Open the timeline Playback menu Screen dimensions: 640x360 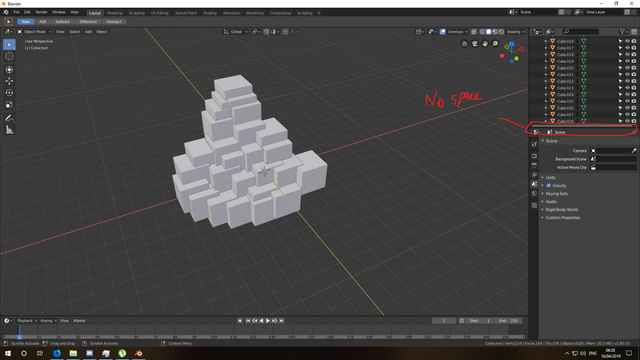pos(27,321)
